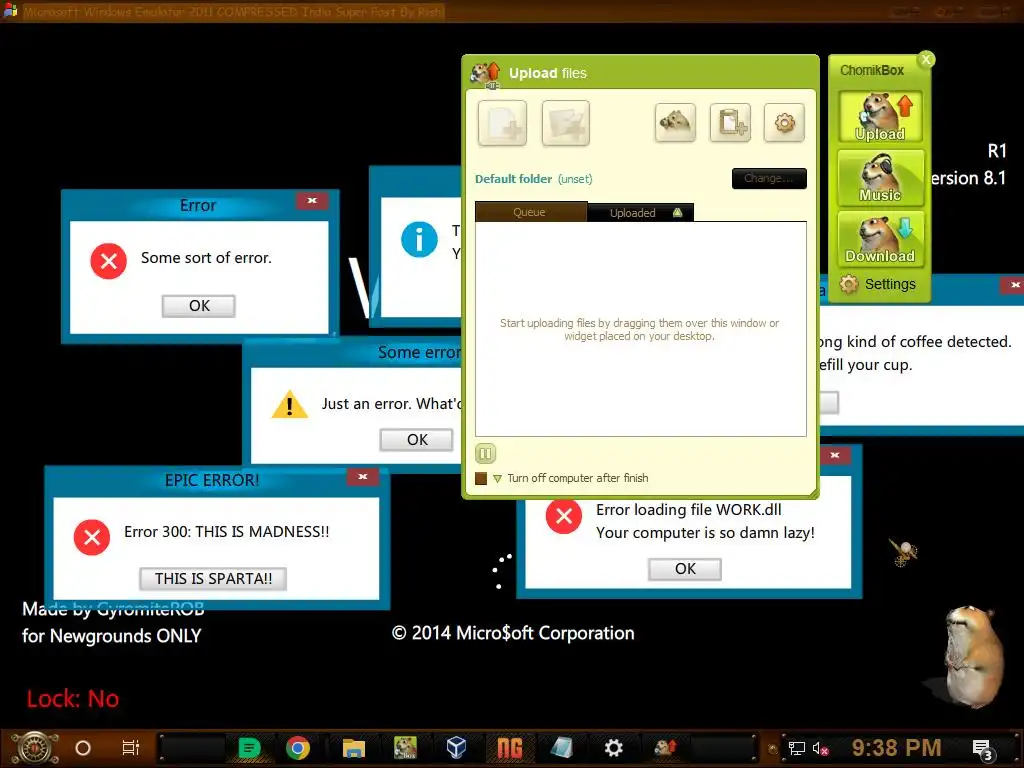
Task: Click the steampunk Start button on taskbar
Action: click(35, 748)
